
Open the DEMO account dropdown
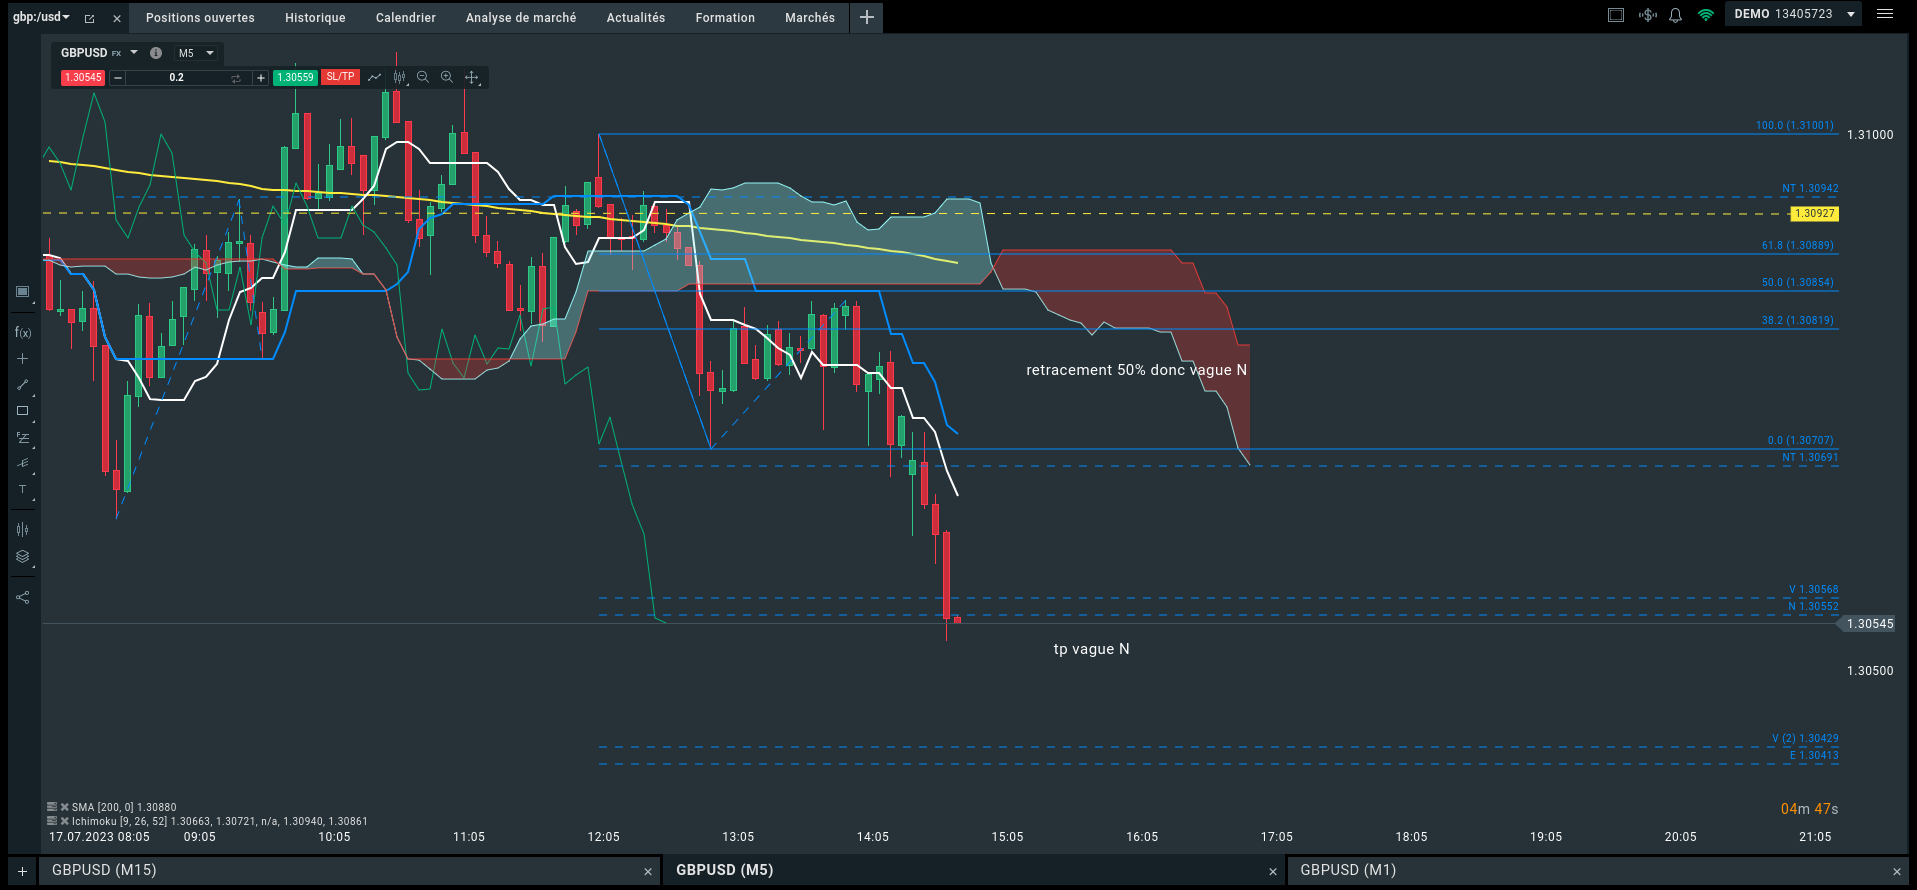pyautogui.click(x=1851, y=14)
